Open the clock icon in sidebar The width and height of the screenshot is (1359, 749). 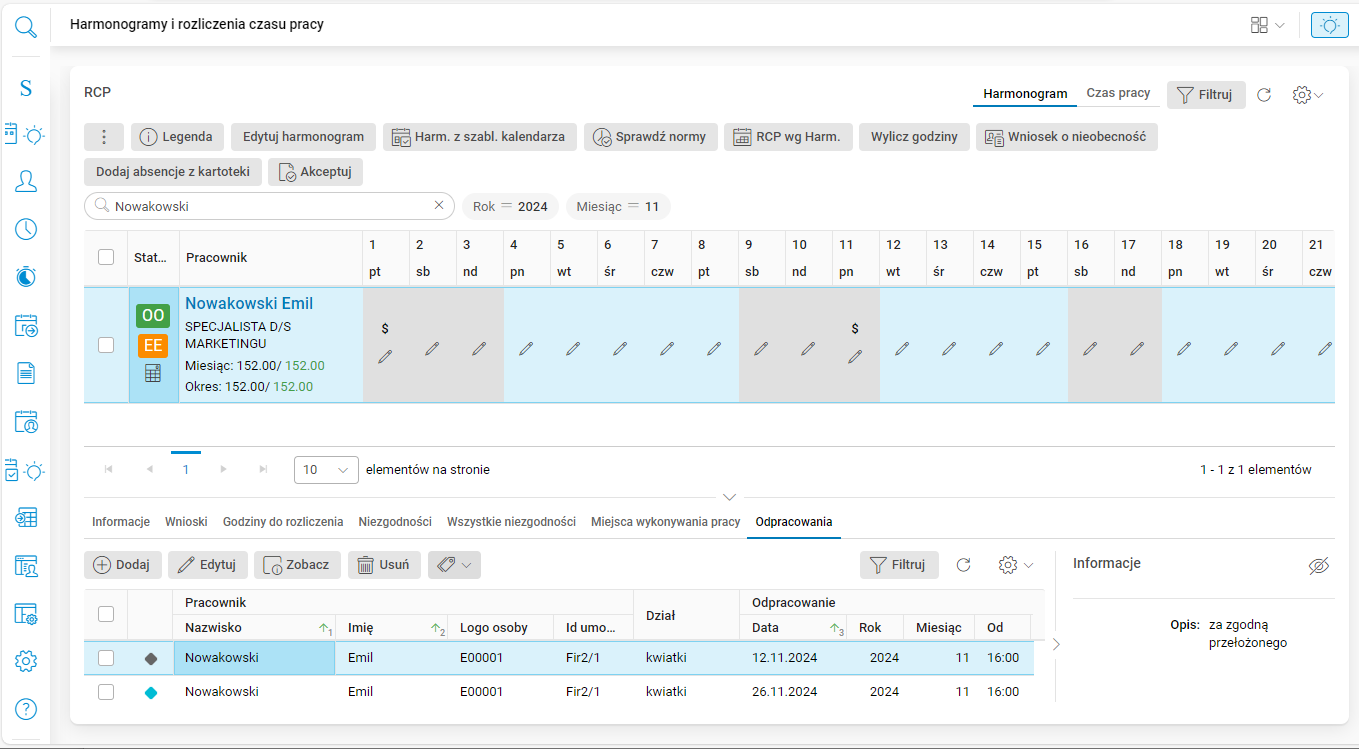click(26, 229)
